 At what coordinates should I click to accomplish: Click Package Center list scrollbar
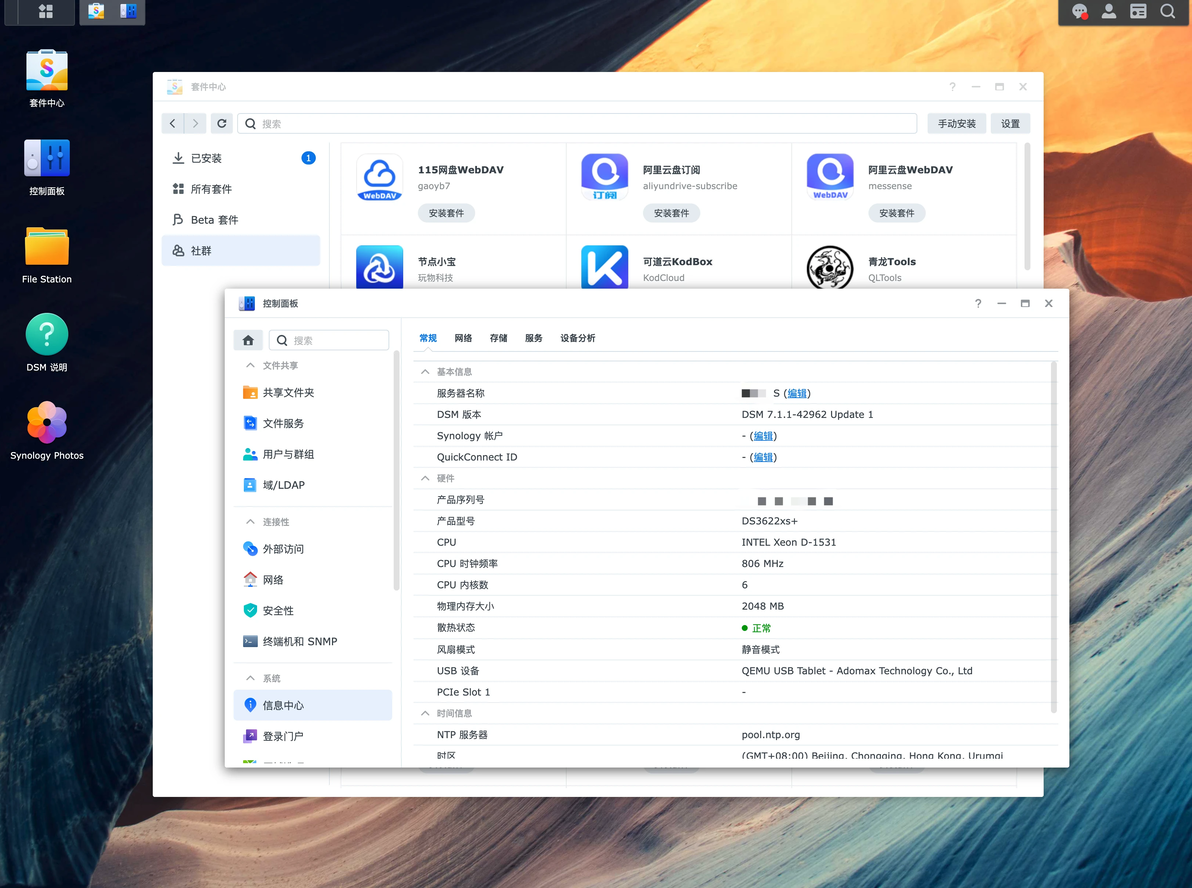pyautogui.click(x=1028, y=207)
